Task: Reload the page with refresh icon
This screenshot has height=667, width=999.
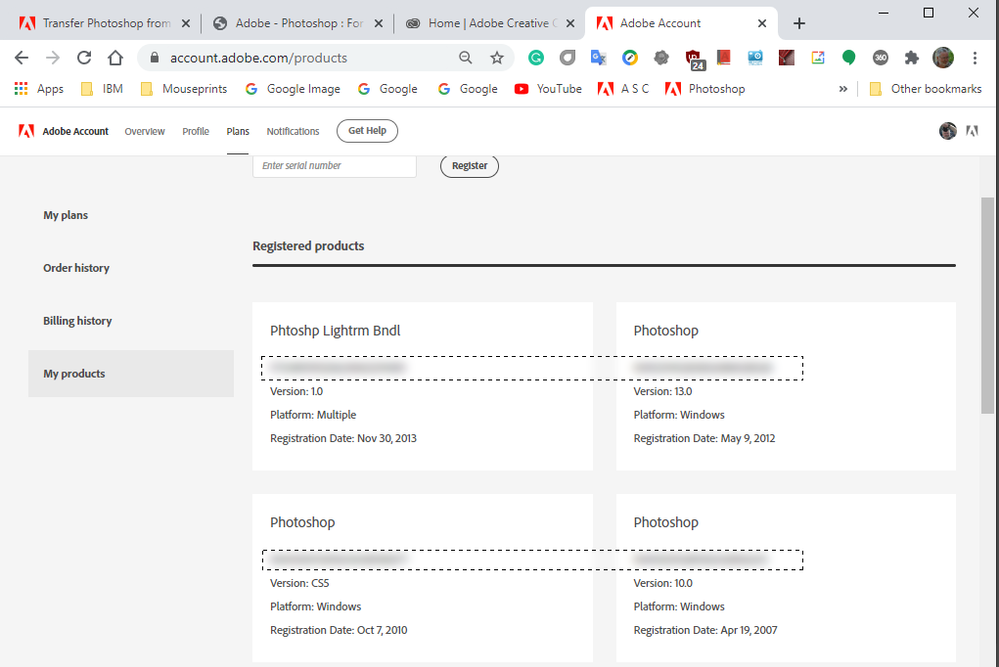Action: click(x=84, y=58)
